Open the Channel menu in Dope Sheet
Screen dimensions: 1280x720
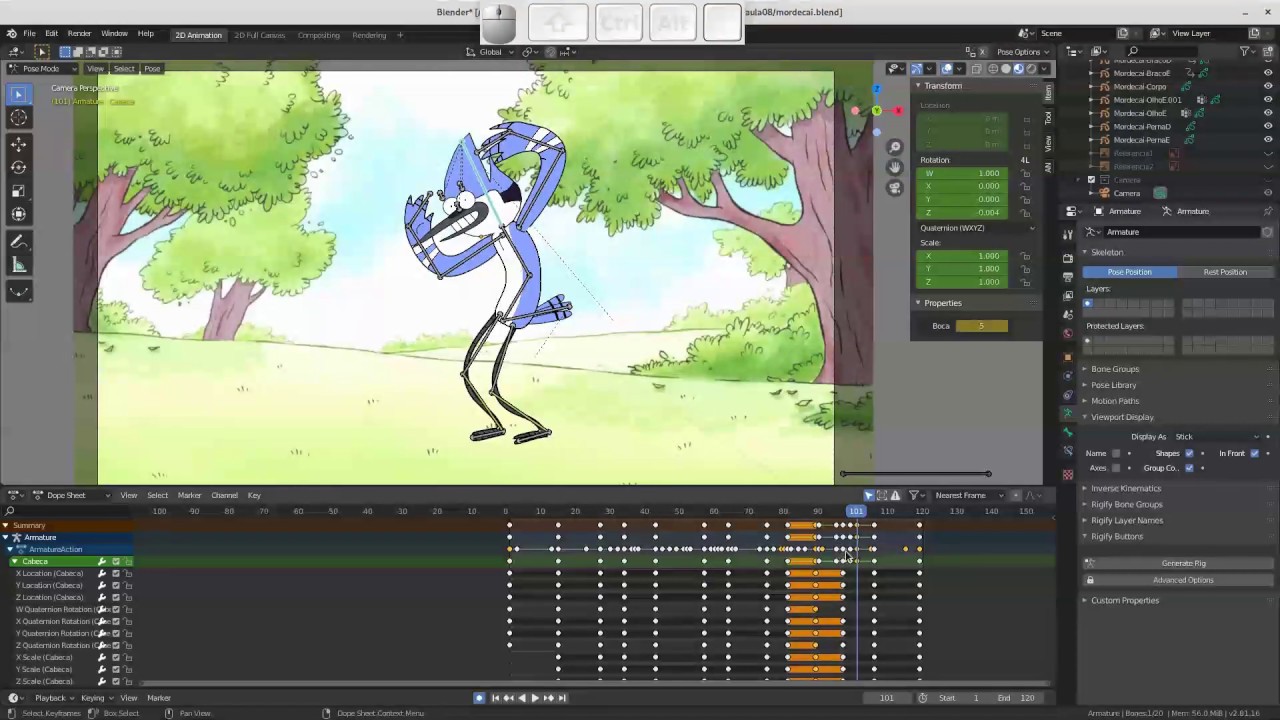coord(224,495)
